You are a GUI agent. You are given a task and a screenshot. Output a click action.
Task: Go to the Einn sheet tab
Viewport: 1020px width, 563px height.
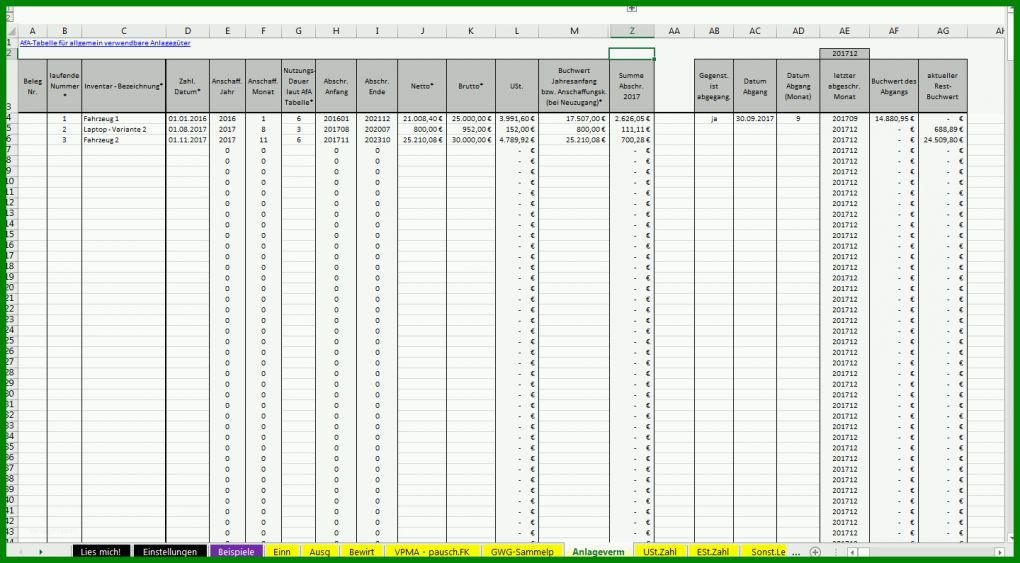point(282,552)
